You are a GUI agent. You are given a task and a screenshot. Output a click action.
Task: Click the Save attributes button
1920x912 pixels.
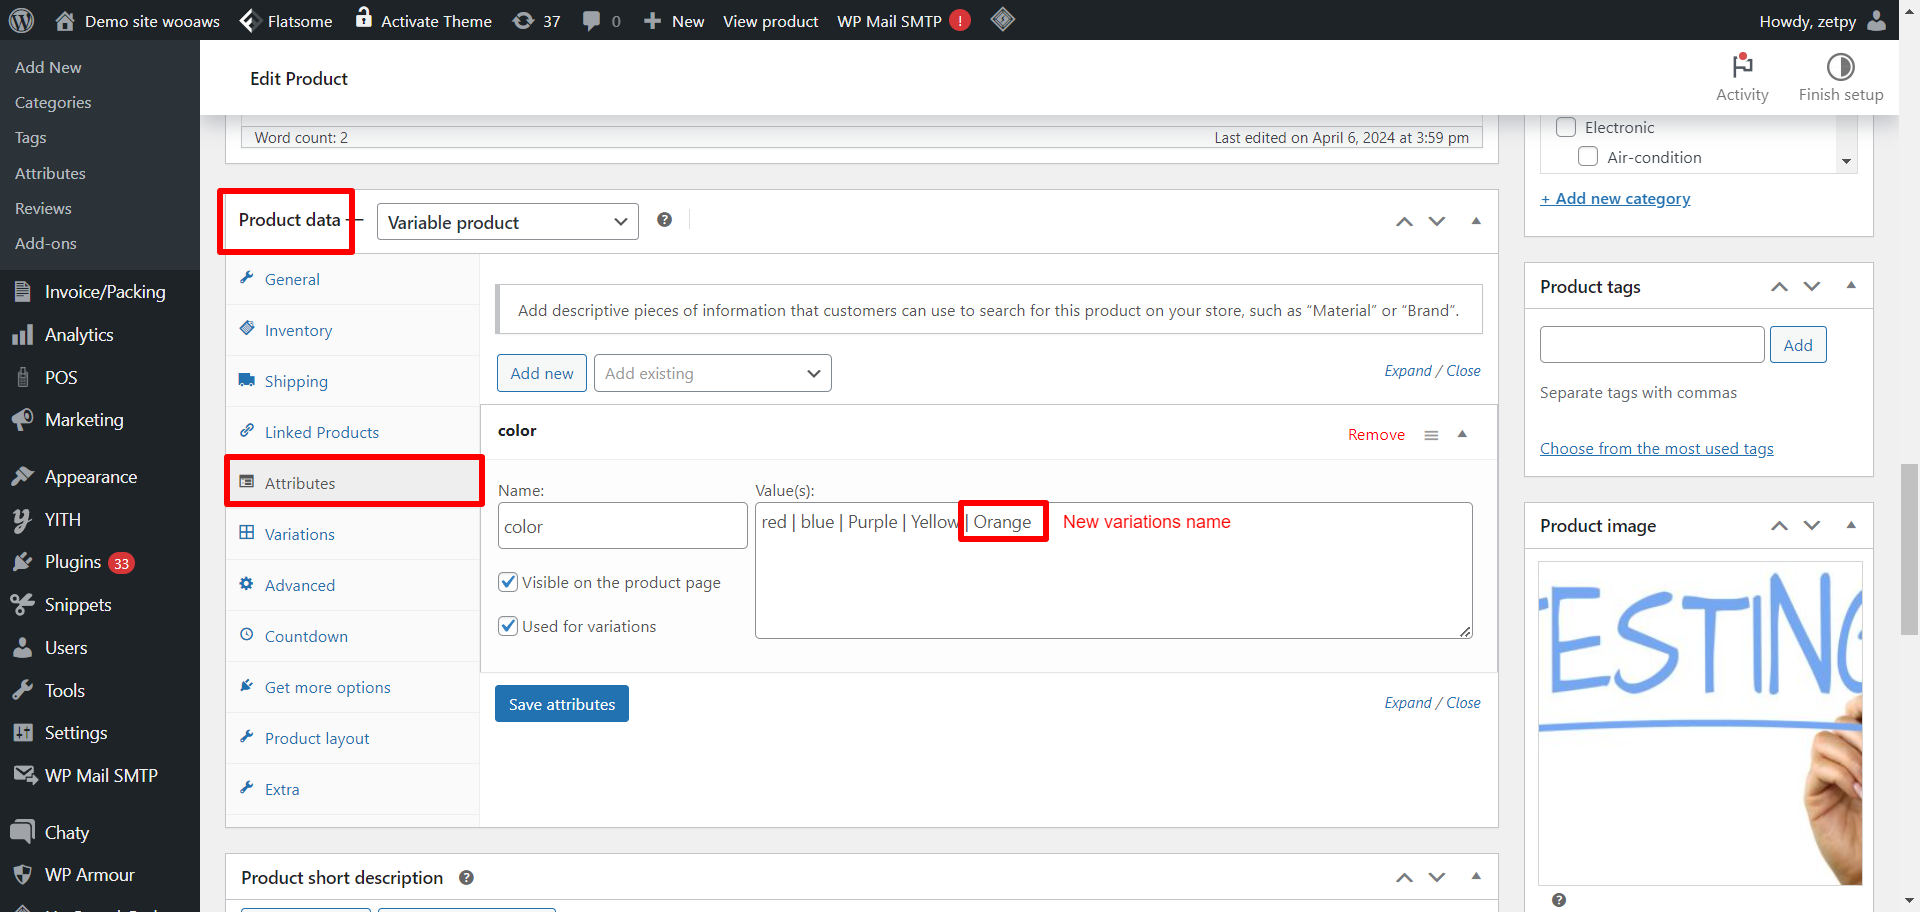562,704
